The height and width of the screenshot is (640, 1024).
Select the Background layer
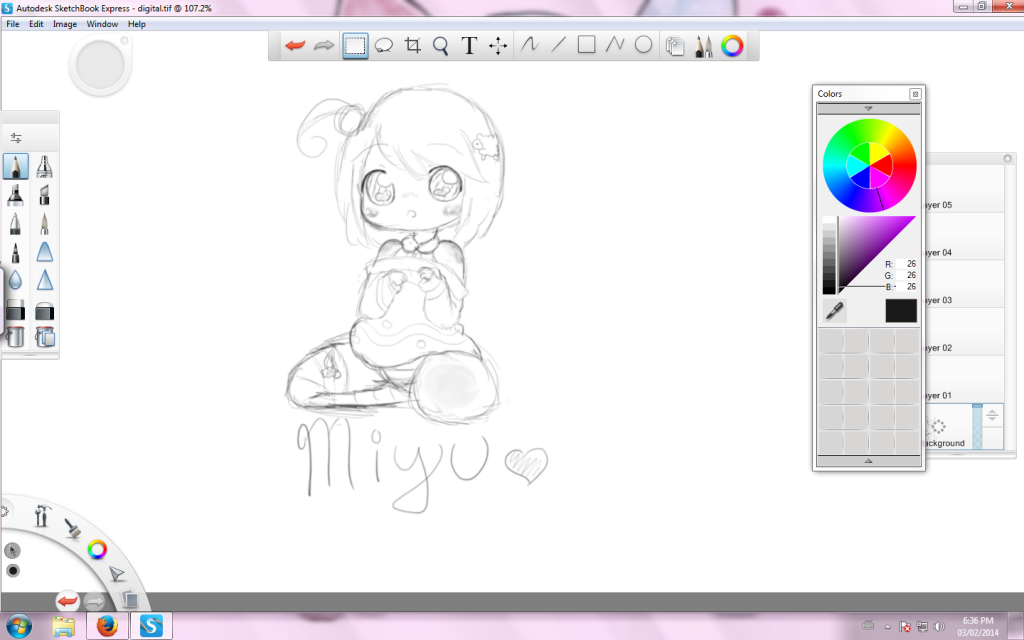tap(965, 427)
